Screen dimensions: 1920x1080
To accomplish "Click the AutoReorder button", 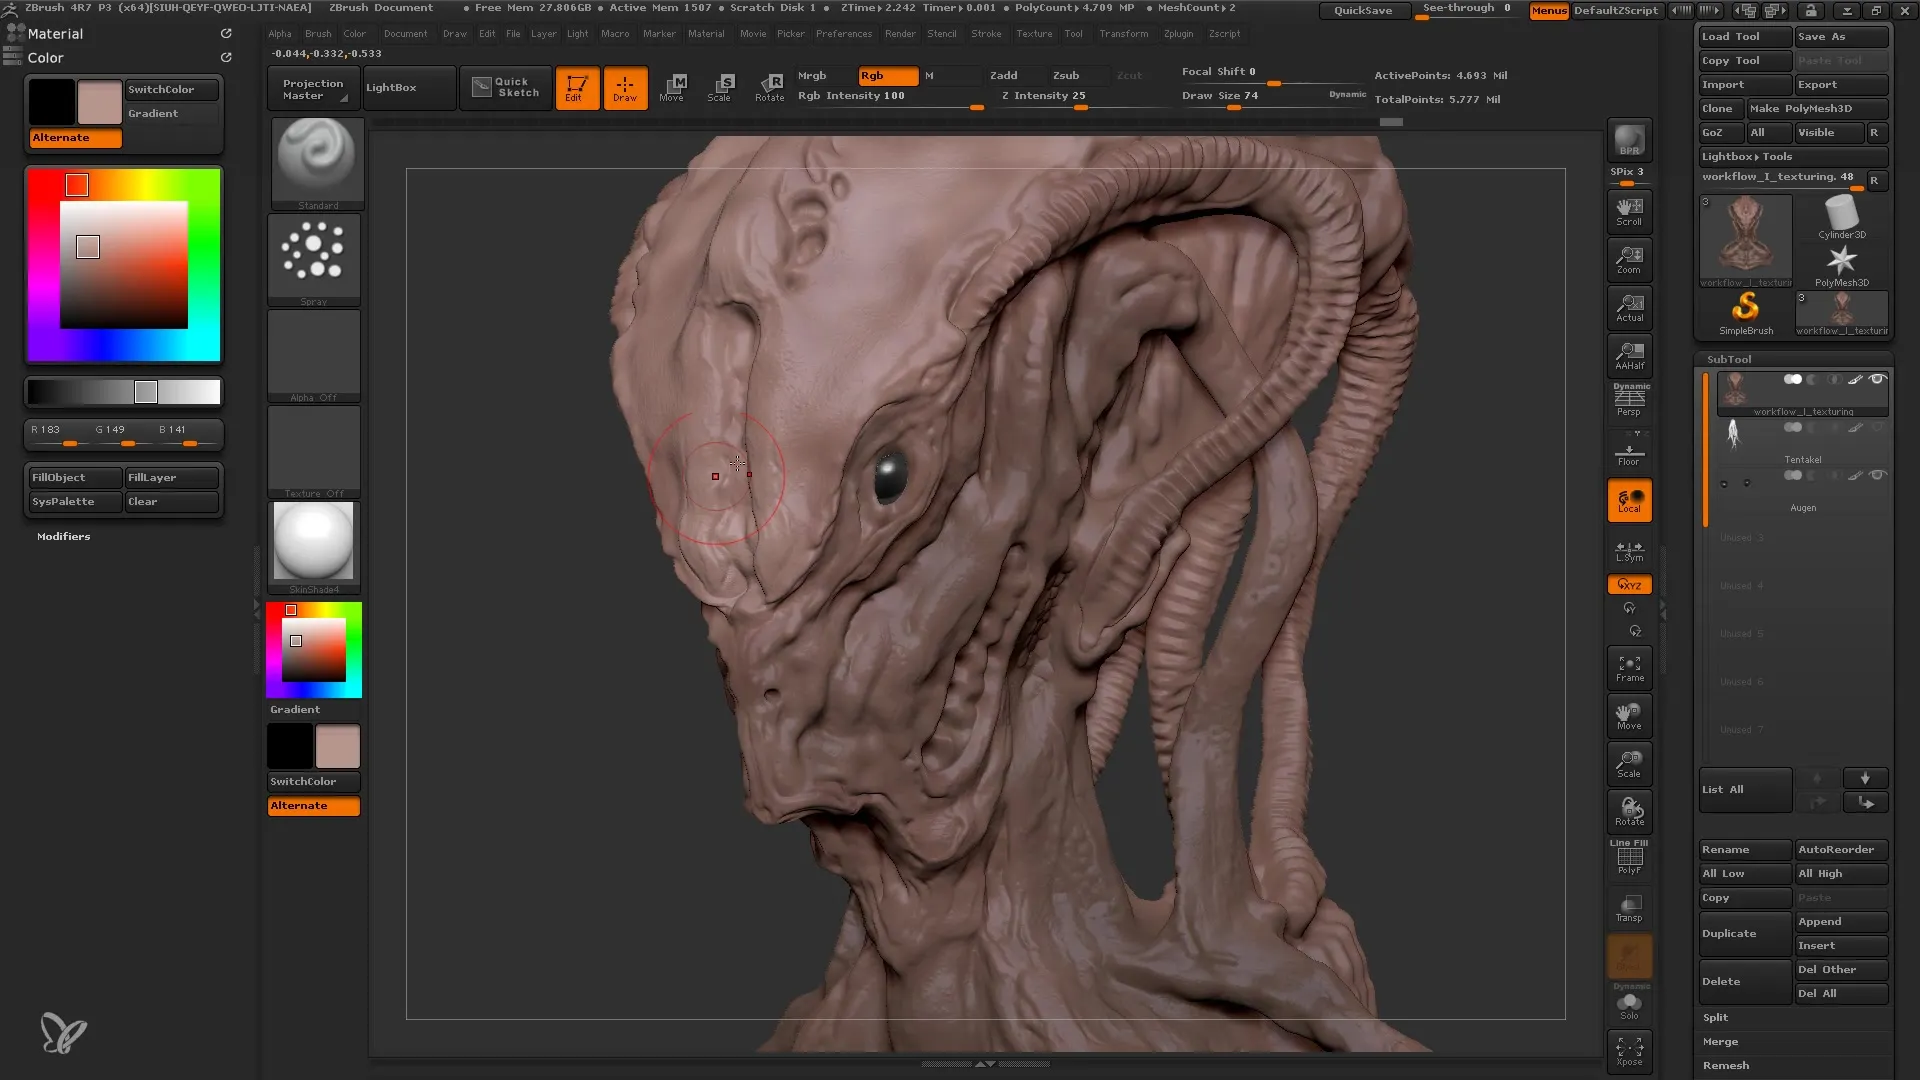I will tap(1838, 849).
